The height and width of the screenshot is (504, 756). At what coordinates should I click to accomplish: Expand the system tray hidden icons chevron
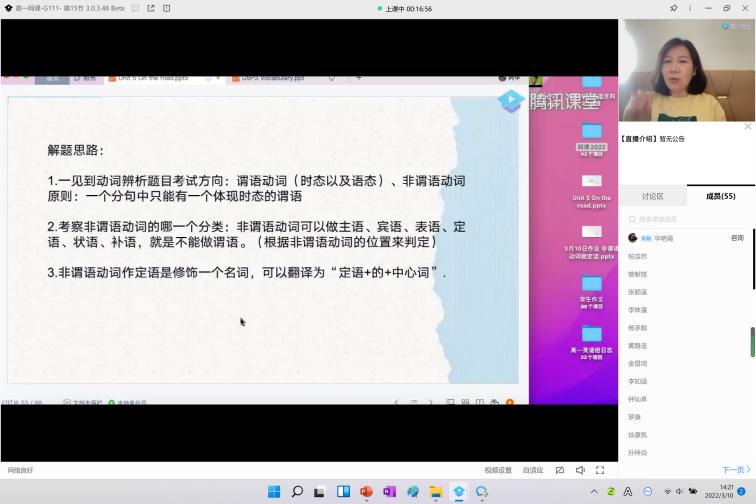(x=594, y=492)
